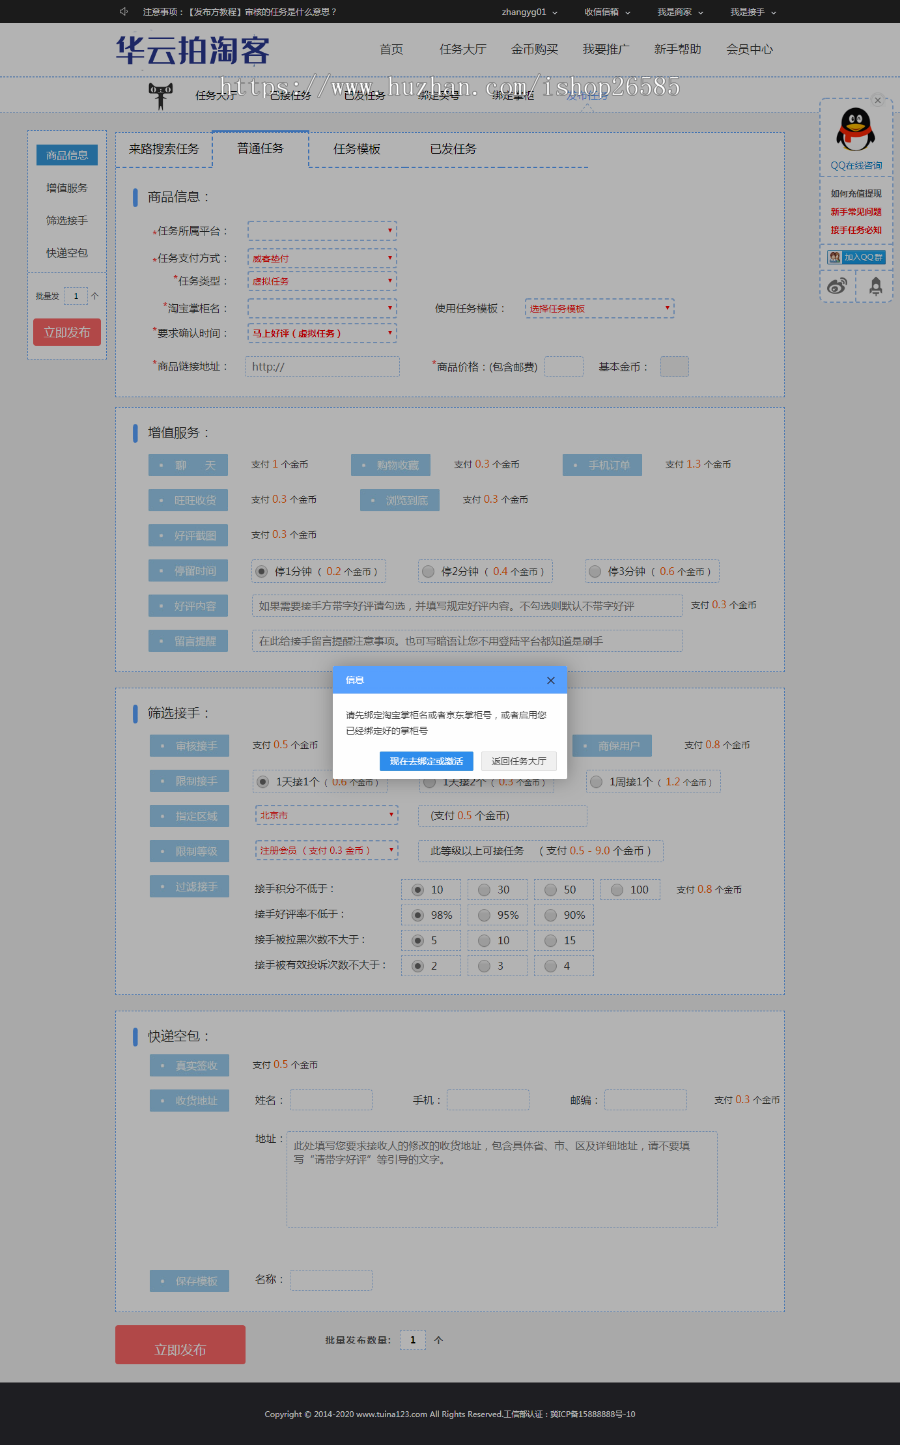Switch to the 任务模板 tab
900x1445 pixels.
point(357,149)
